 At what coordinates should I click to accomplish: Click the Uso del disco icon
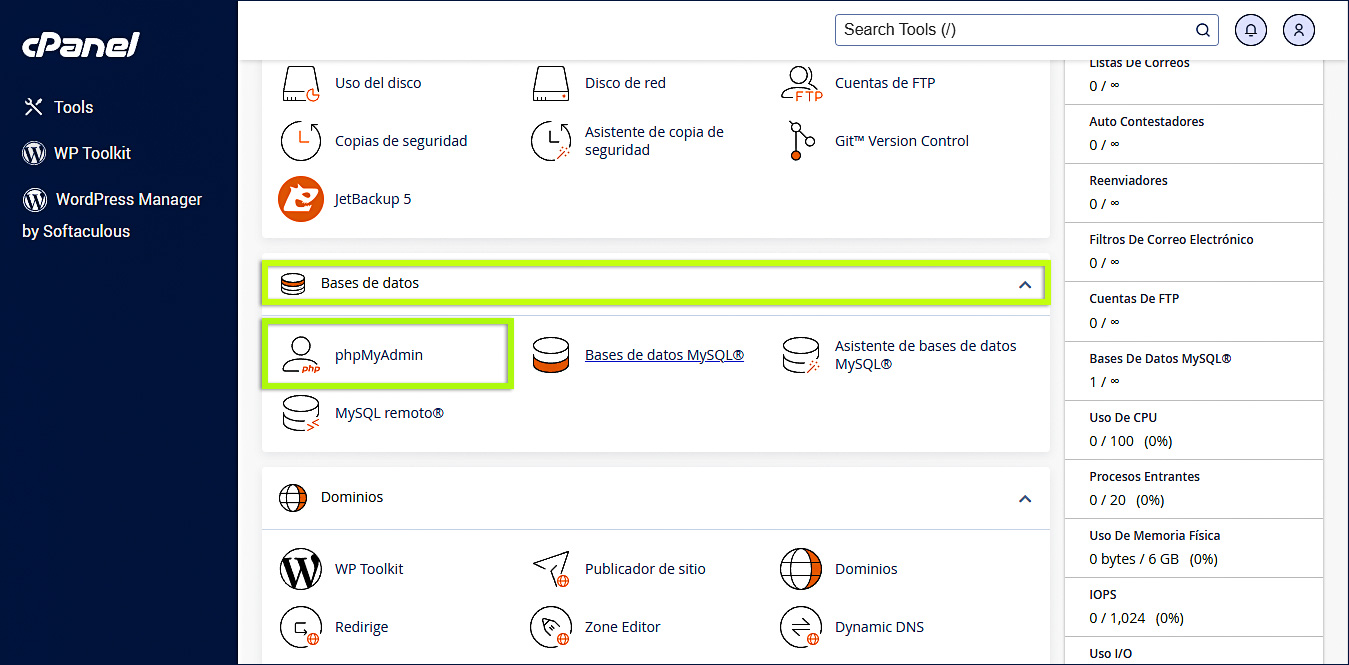pyautogui.click(x=301, y=84)
